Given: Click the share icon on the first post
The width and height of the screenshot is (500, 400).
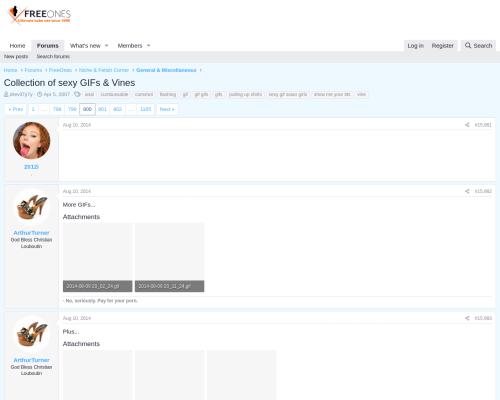Looking at the screenshot, I should click(467, 125).
